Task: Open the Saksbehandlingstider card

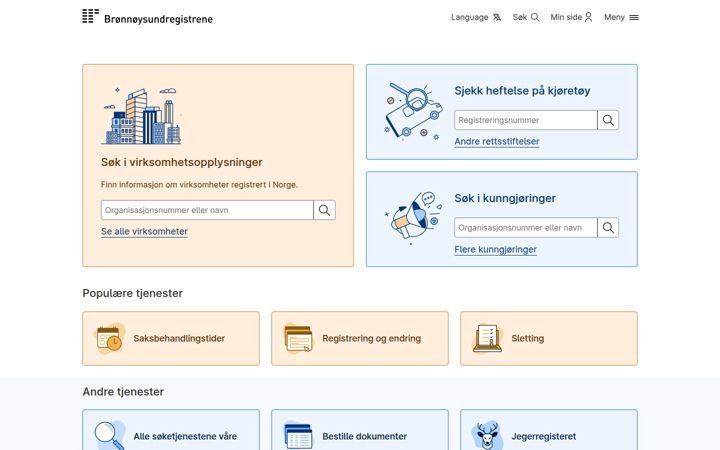Action: [171, 338]
